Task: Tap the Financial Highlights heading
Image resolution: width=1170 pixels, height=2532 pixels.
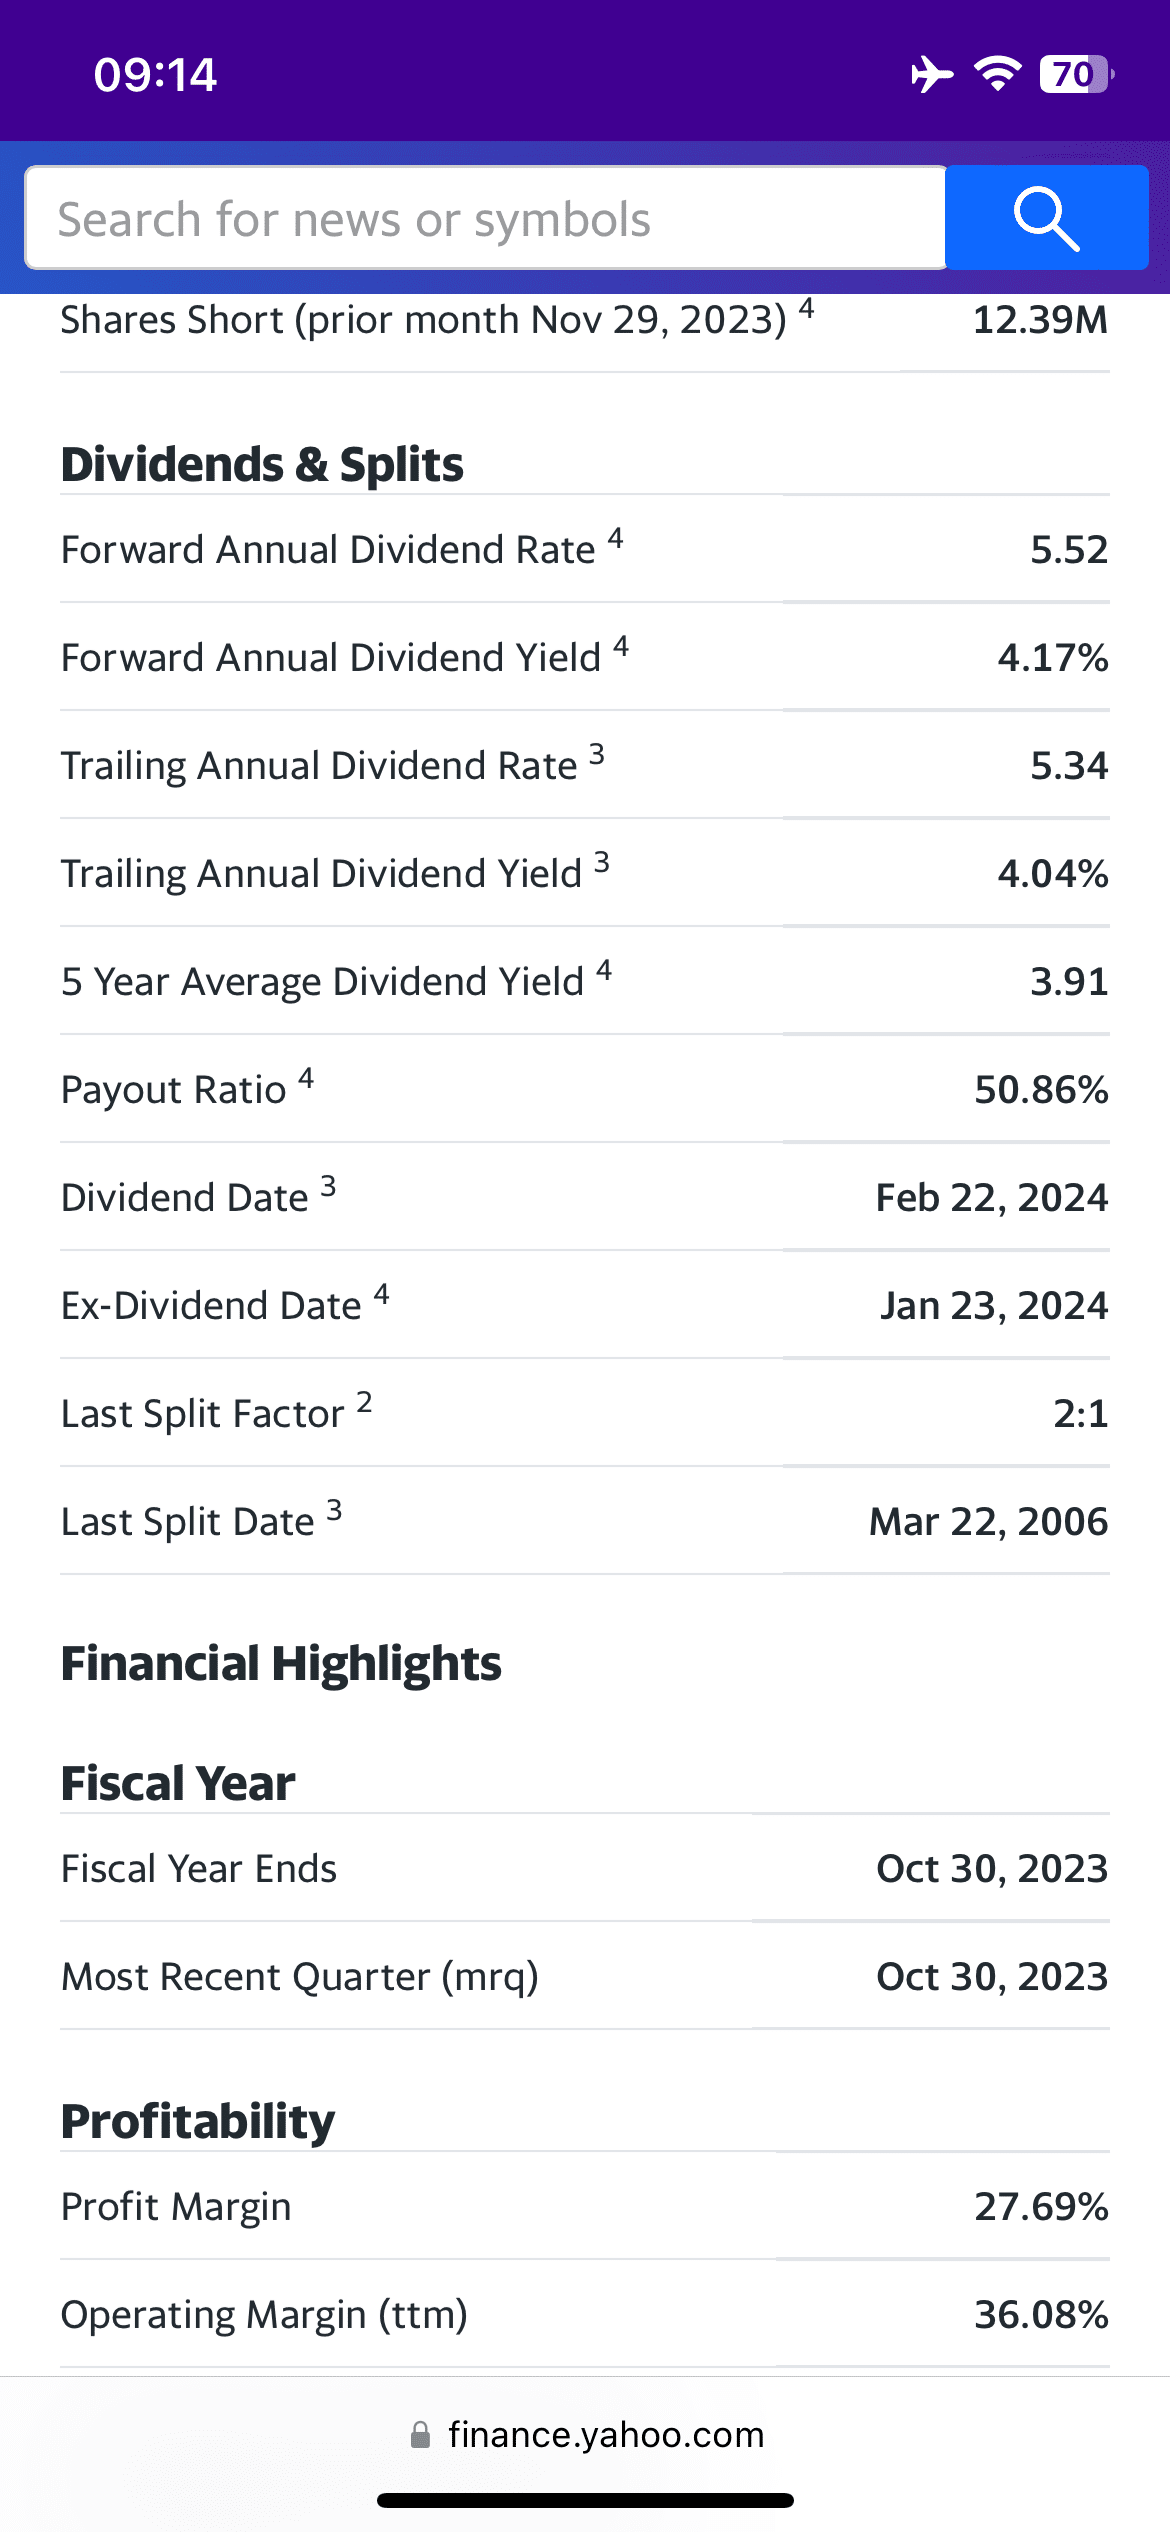Action: pos(281,1664)
